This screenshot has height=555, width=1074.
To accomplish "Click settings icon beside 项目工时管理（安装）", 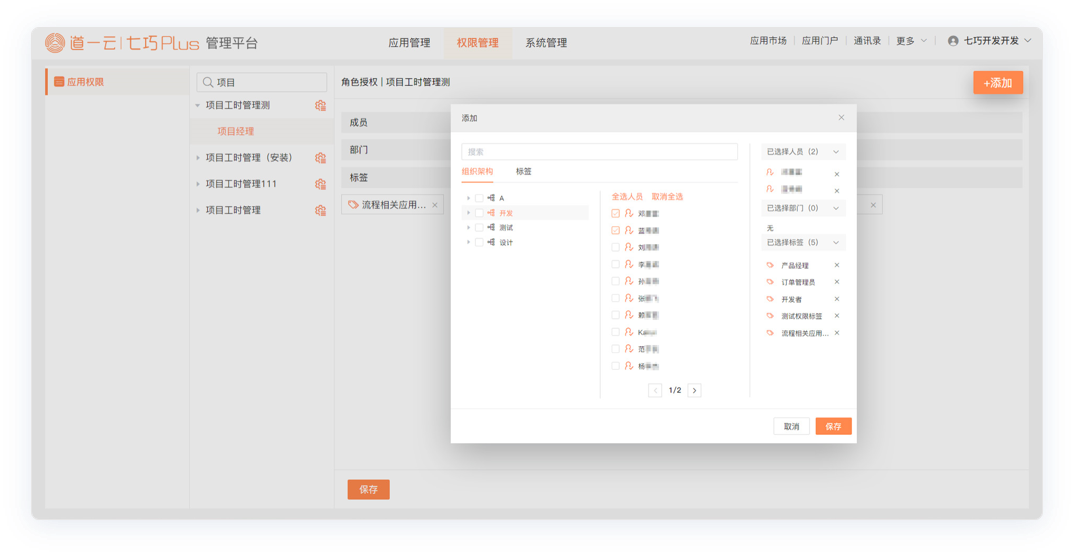I will [320, 158].
